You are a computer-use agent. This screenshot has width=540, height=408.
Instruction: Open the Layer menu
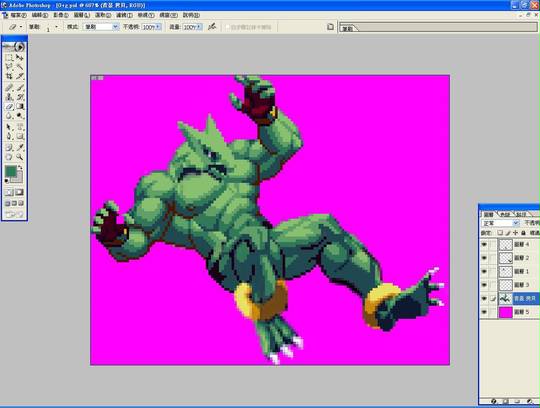(82, 15)
